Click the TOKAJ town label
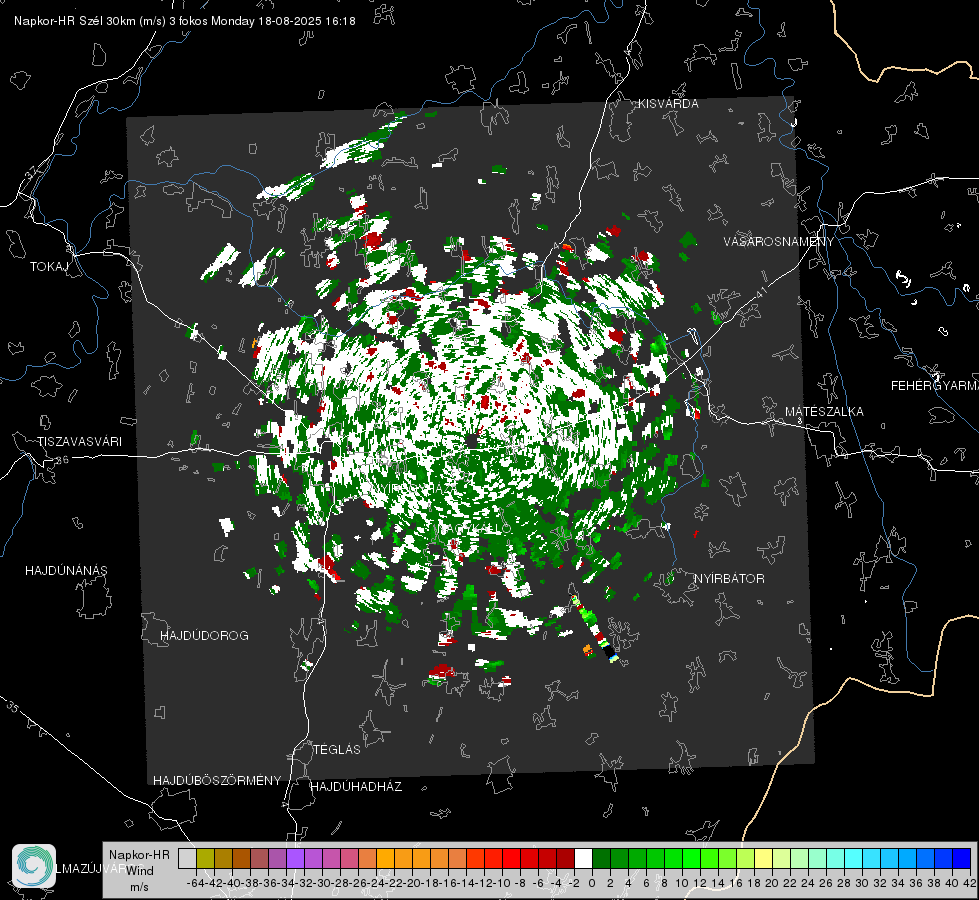The height and width of the screenshot is (900, 979). (49, 267)
